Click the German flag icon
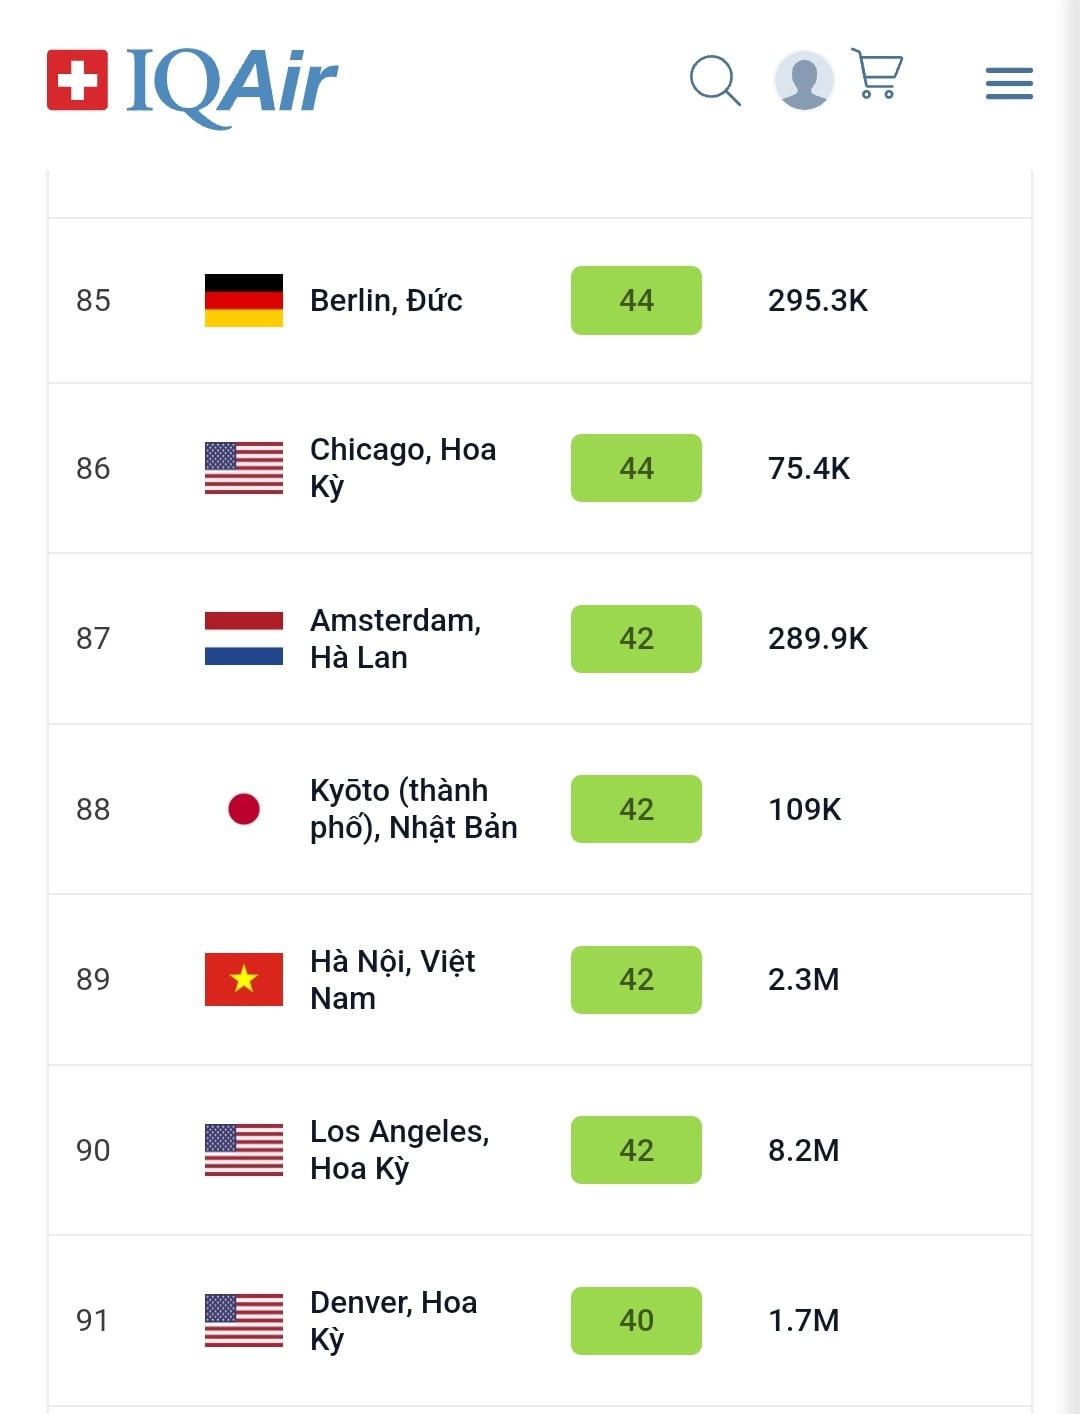 pyautogui.click(x=244, y=300)
